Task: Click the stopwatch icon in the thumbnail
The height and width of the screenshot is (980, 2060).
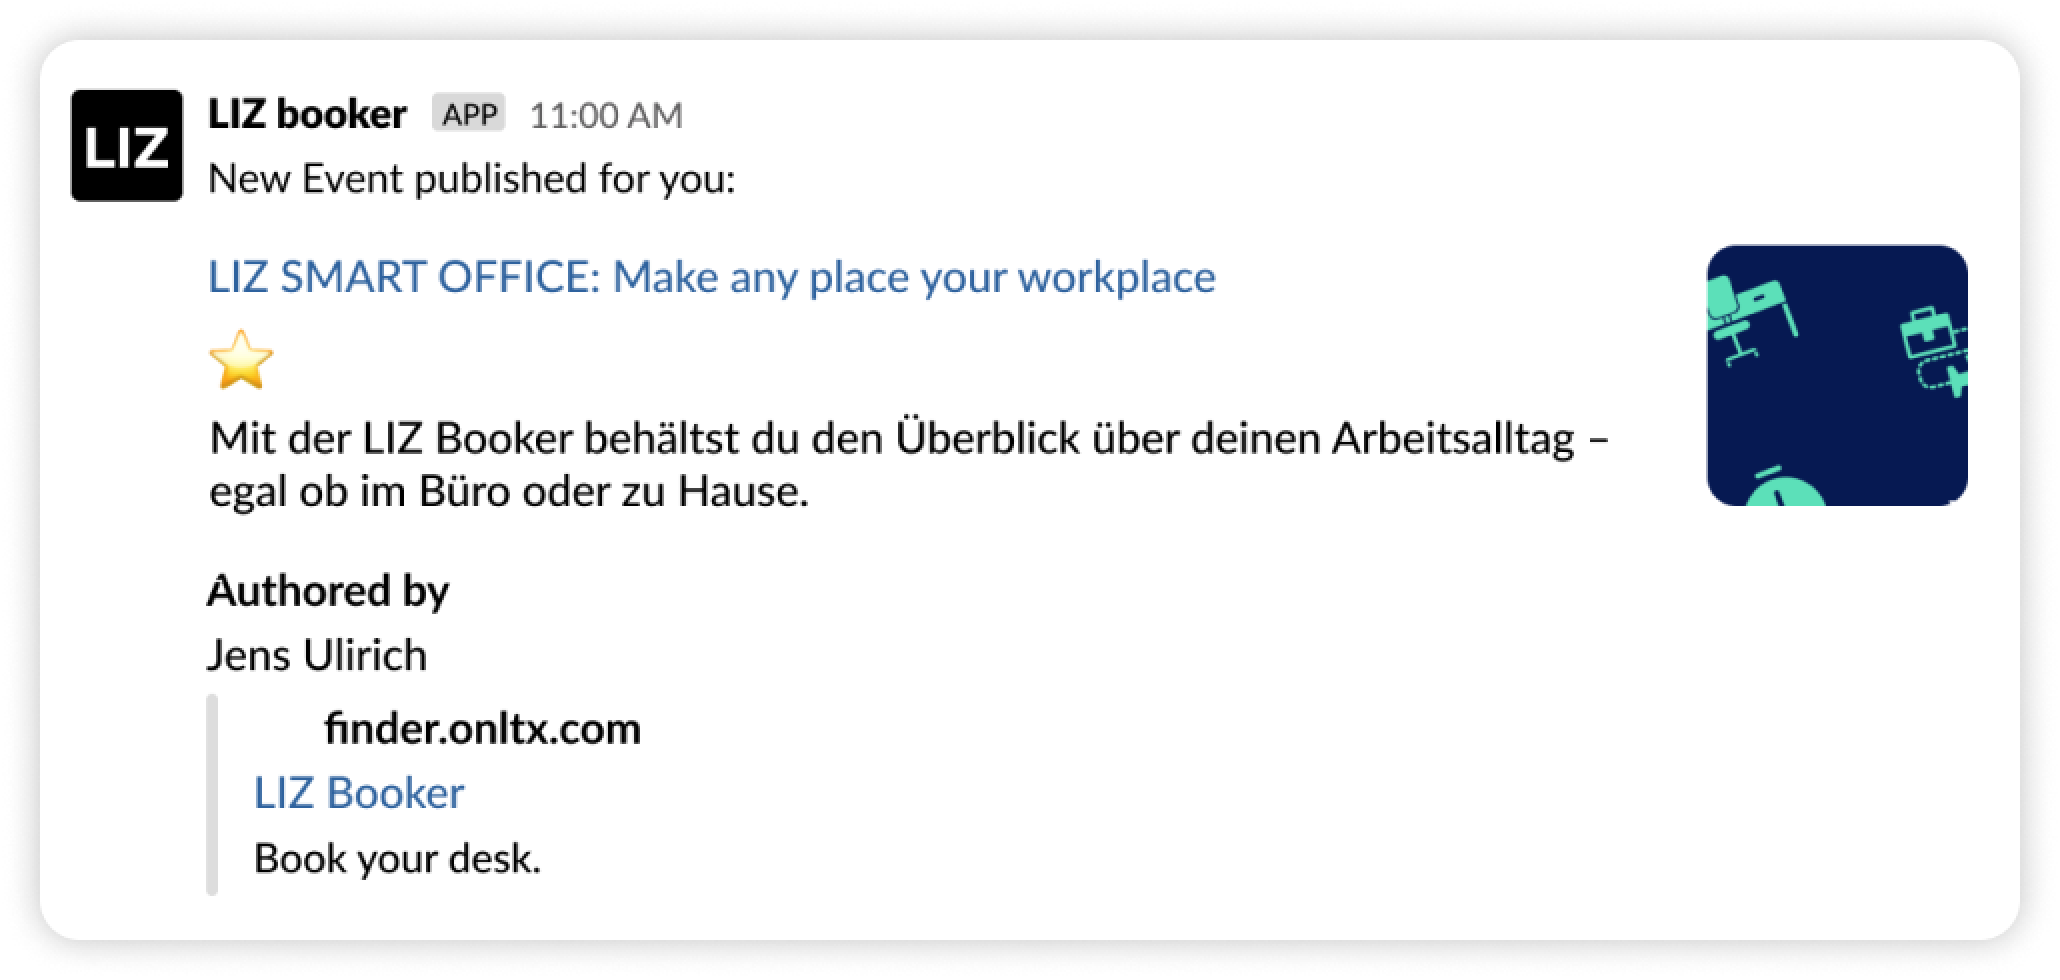Action: (x=1786, y=488)
